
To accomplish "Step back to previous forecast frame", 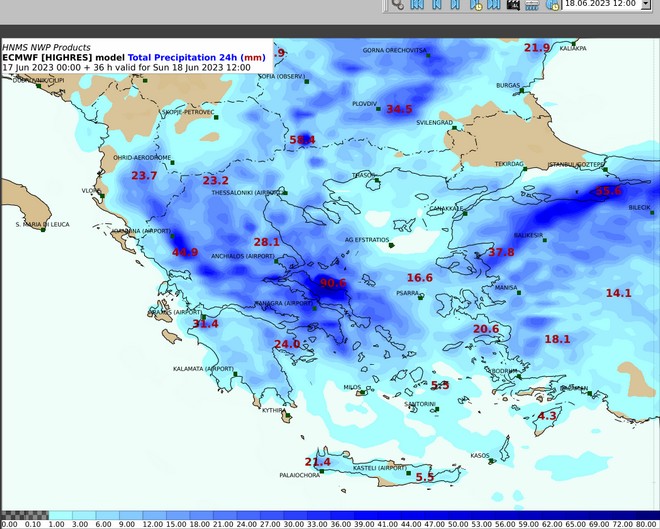I will (x=436, y=5).
